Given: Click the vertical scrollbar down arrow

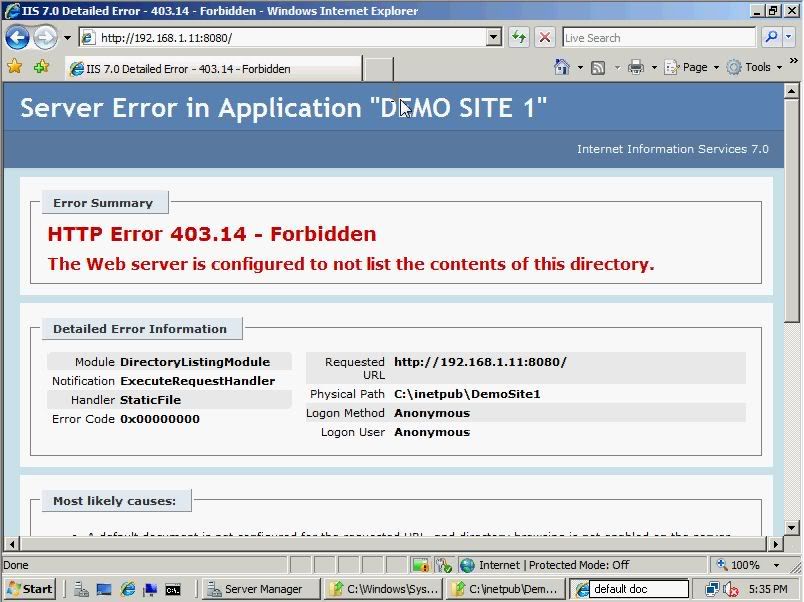Looking at the screenshot, I should pyautogui.click(x=792, y=527).
